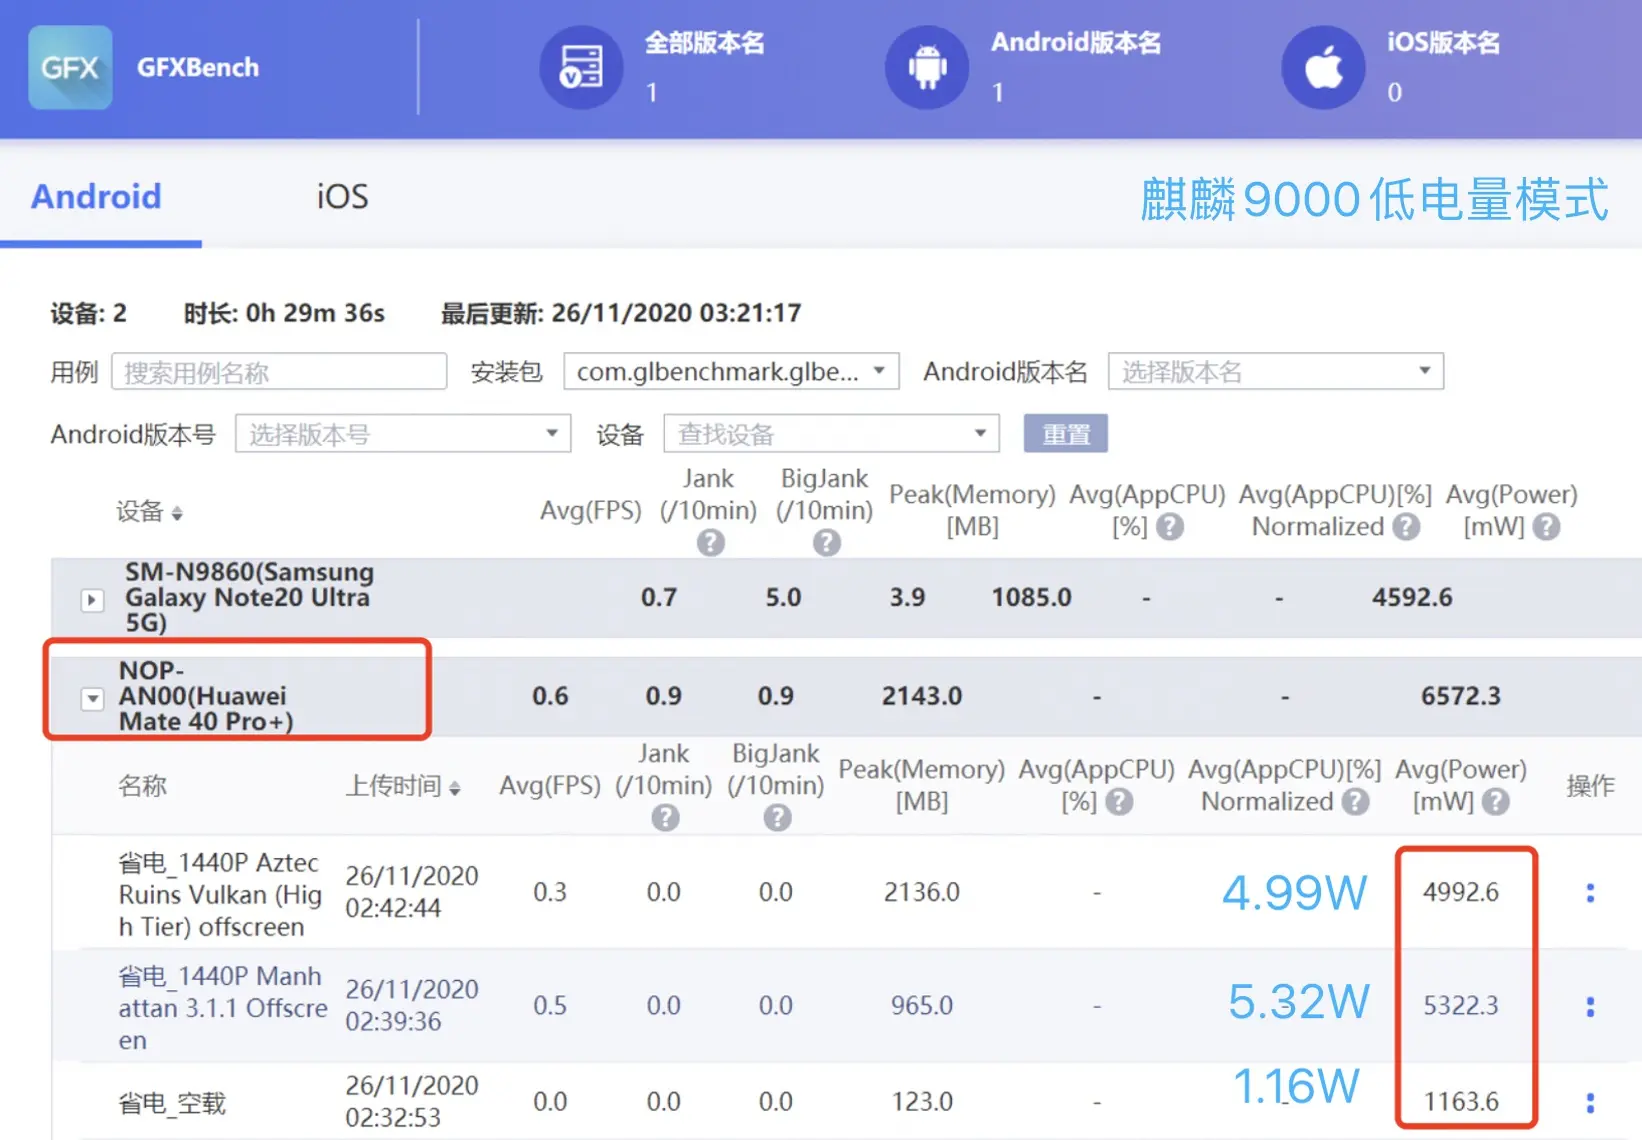Click the upload time 26/11/2020 02:32:53
The image size is (1642, 1140).
(412, 1101)
